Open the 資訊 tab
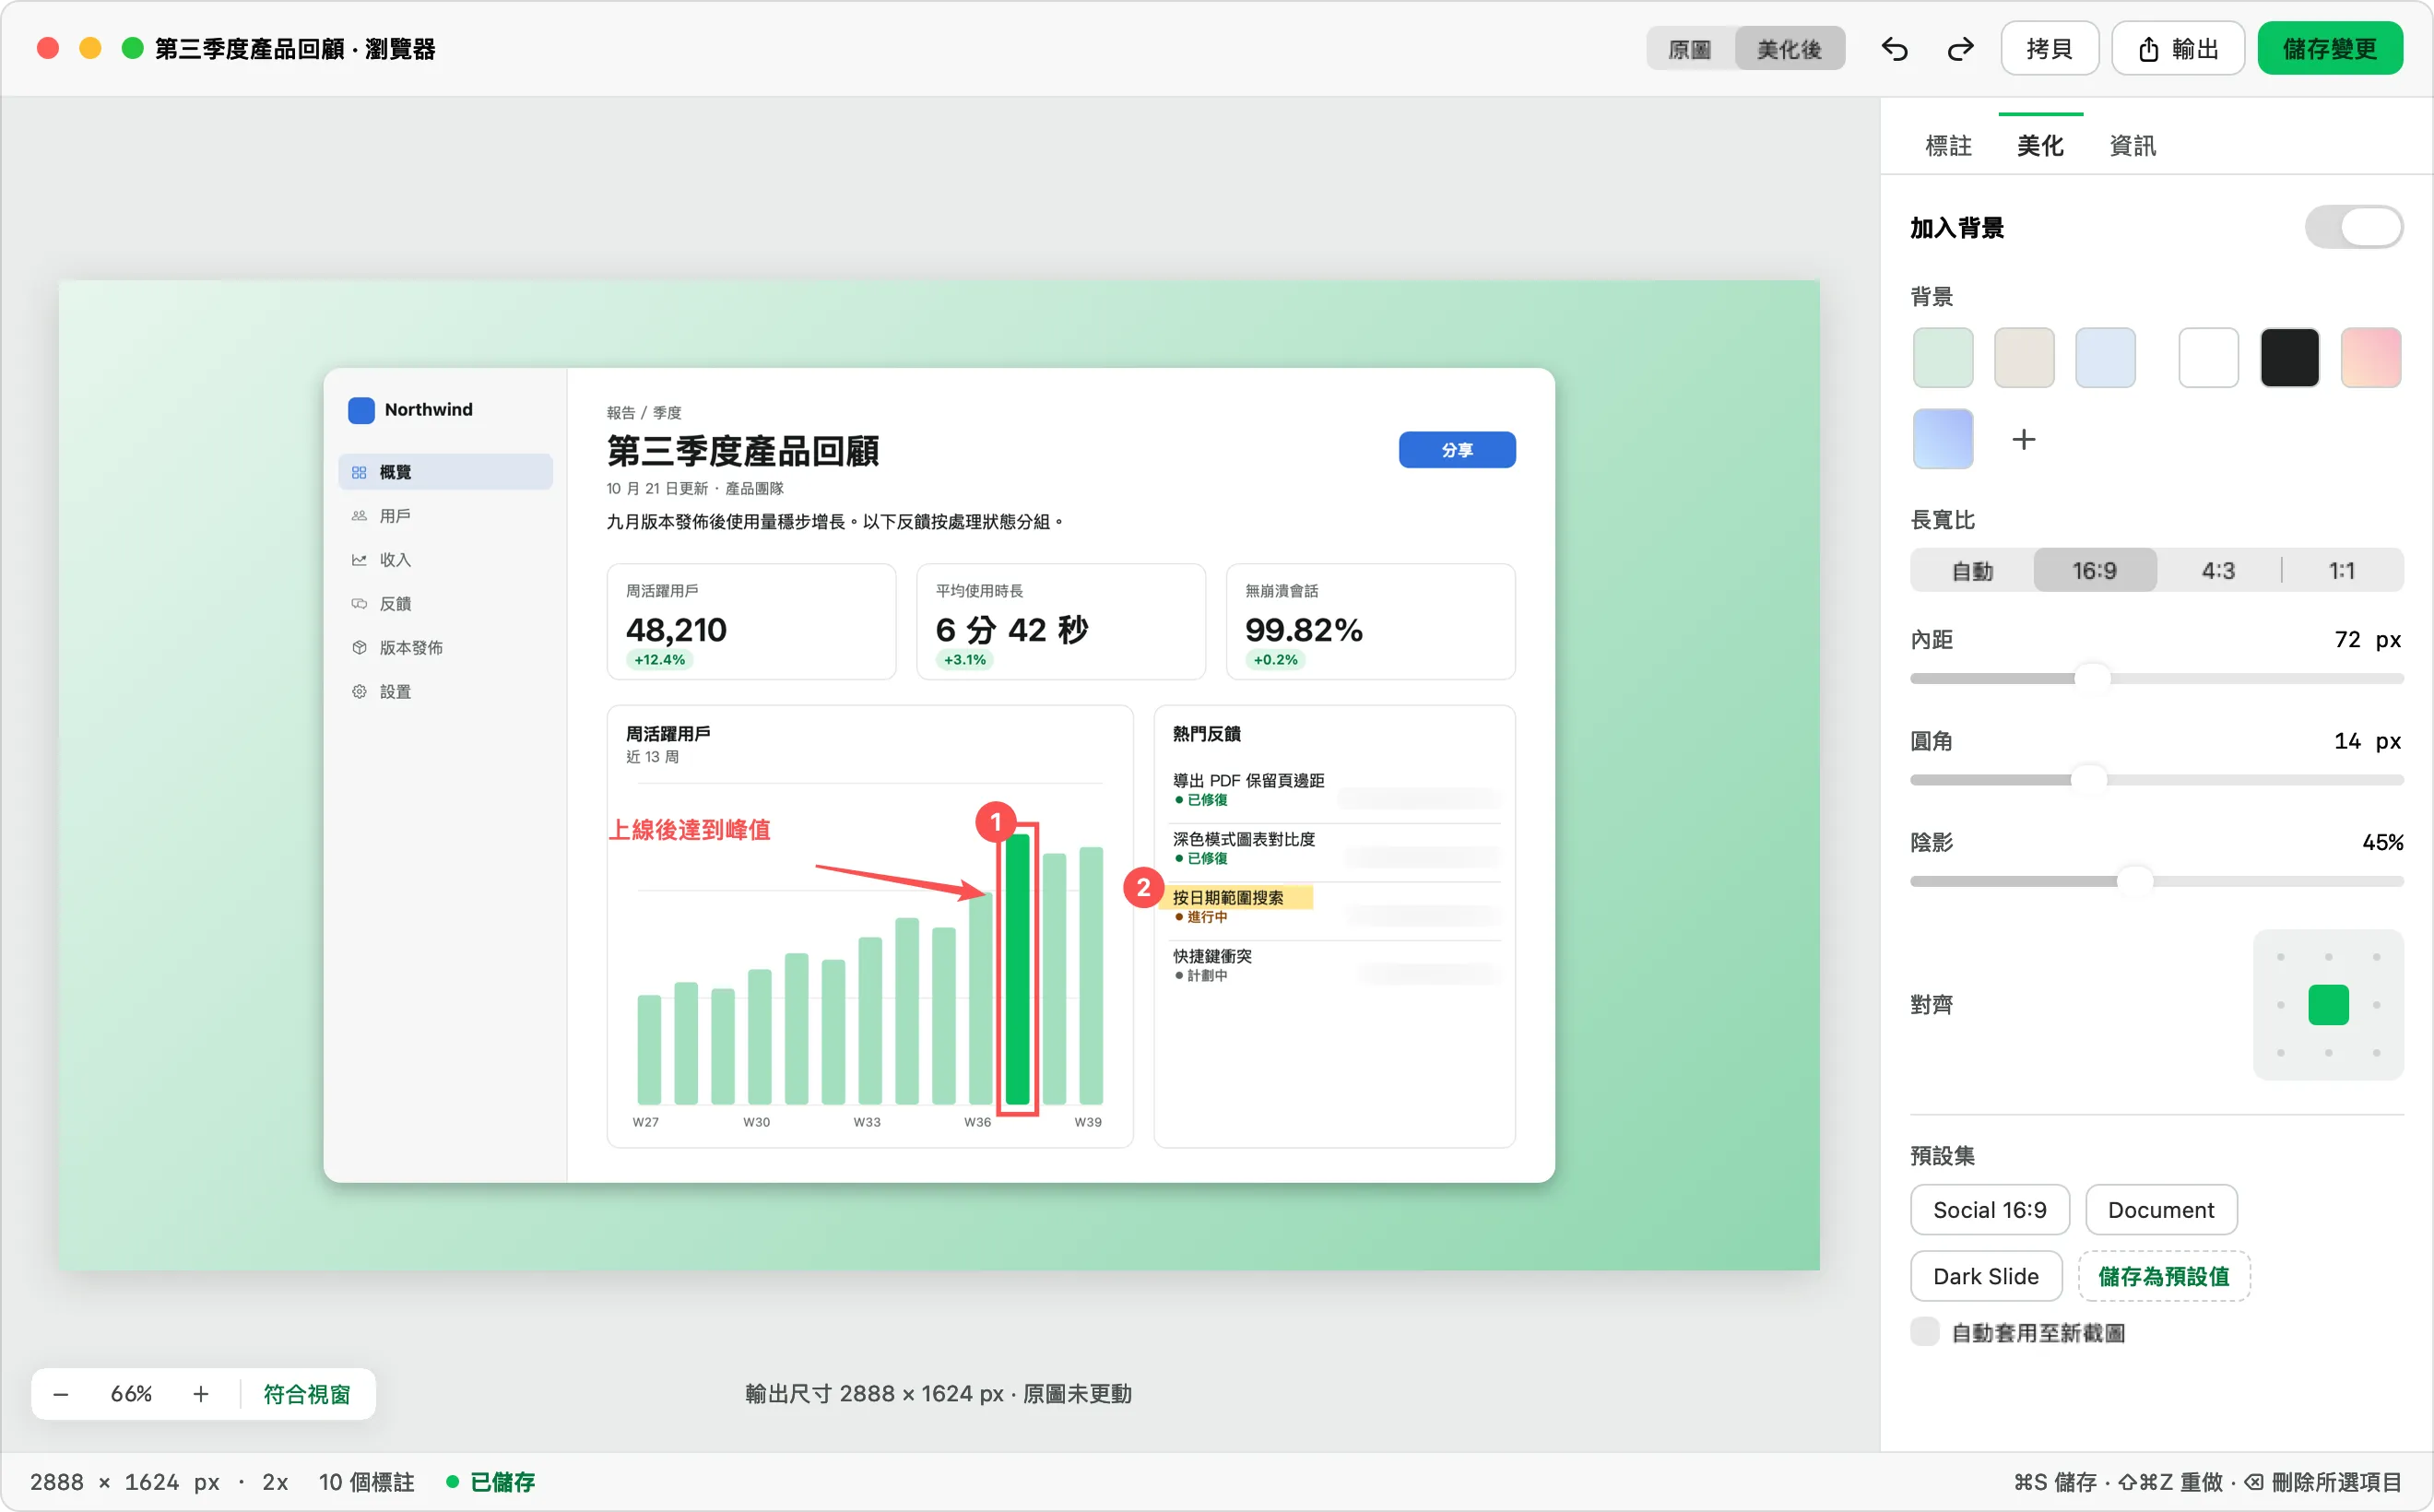This screenshot has width=2434, height=1512. click(2132, 146)
